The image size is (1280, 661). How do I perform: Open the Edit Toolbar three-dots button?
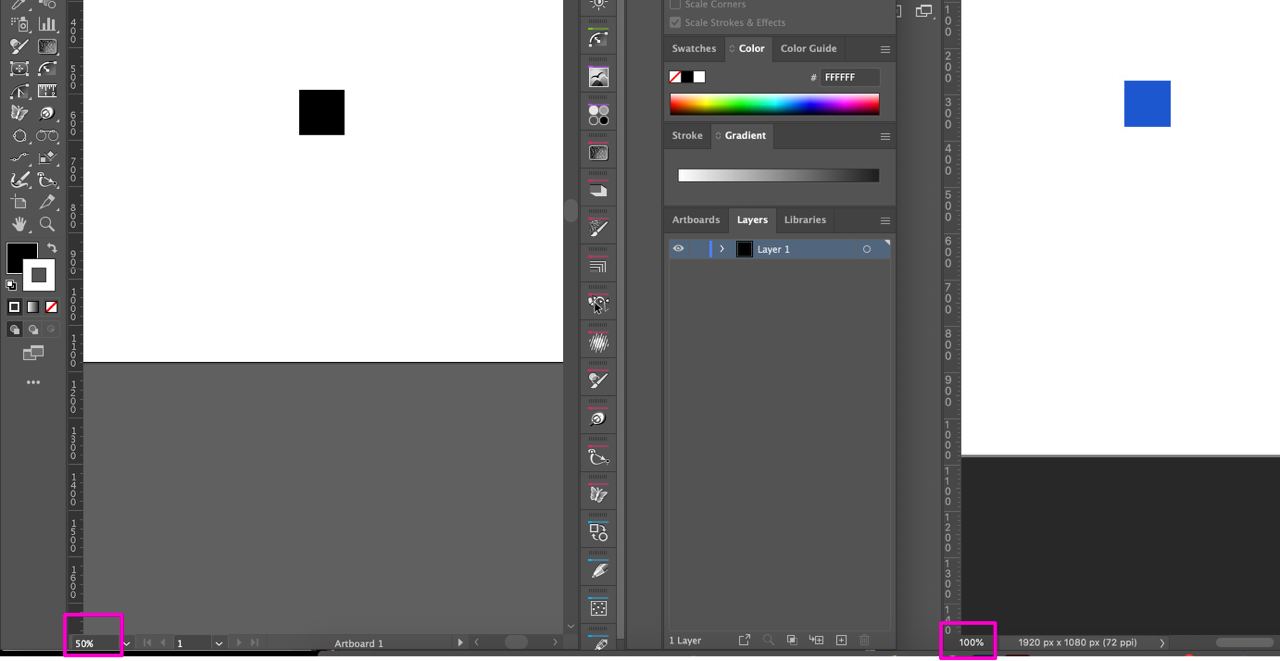click(x=33, y=382)
